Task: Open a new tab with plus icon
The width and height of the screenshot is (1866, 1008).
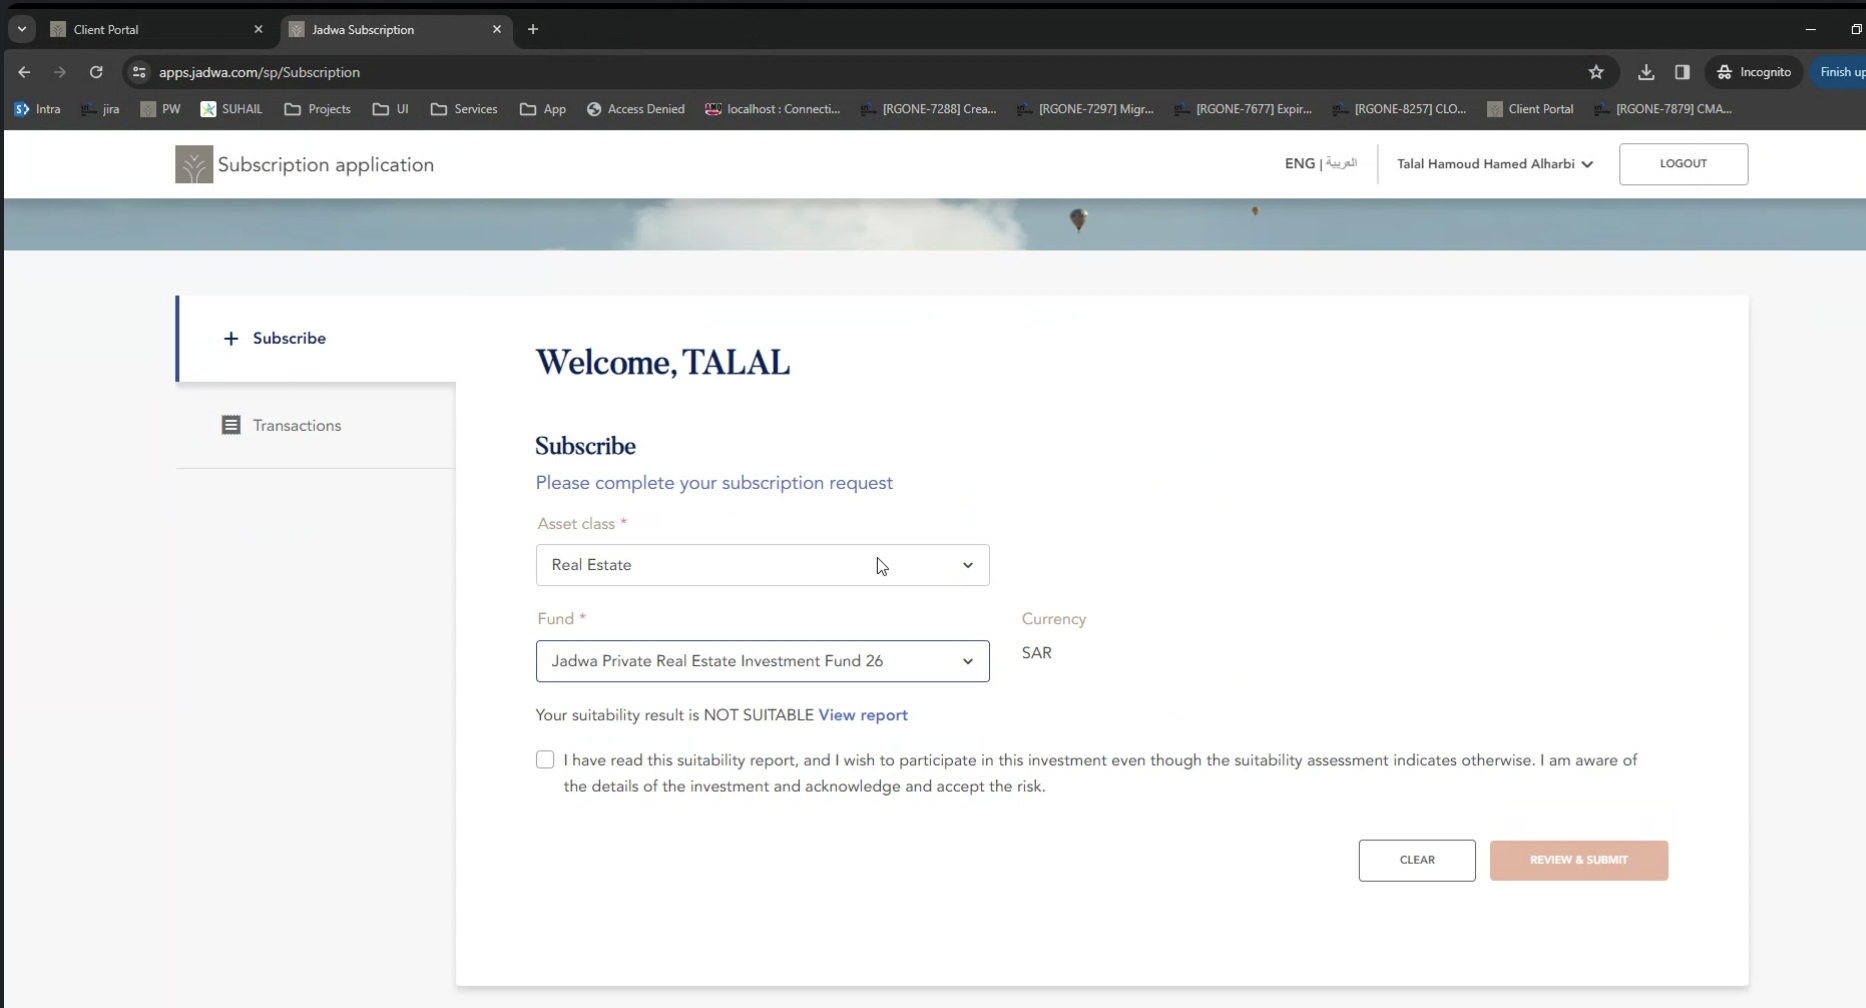Action: (533, 29)
